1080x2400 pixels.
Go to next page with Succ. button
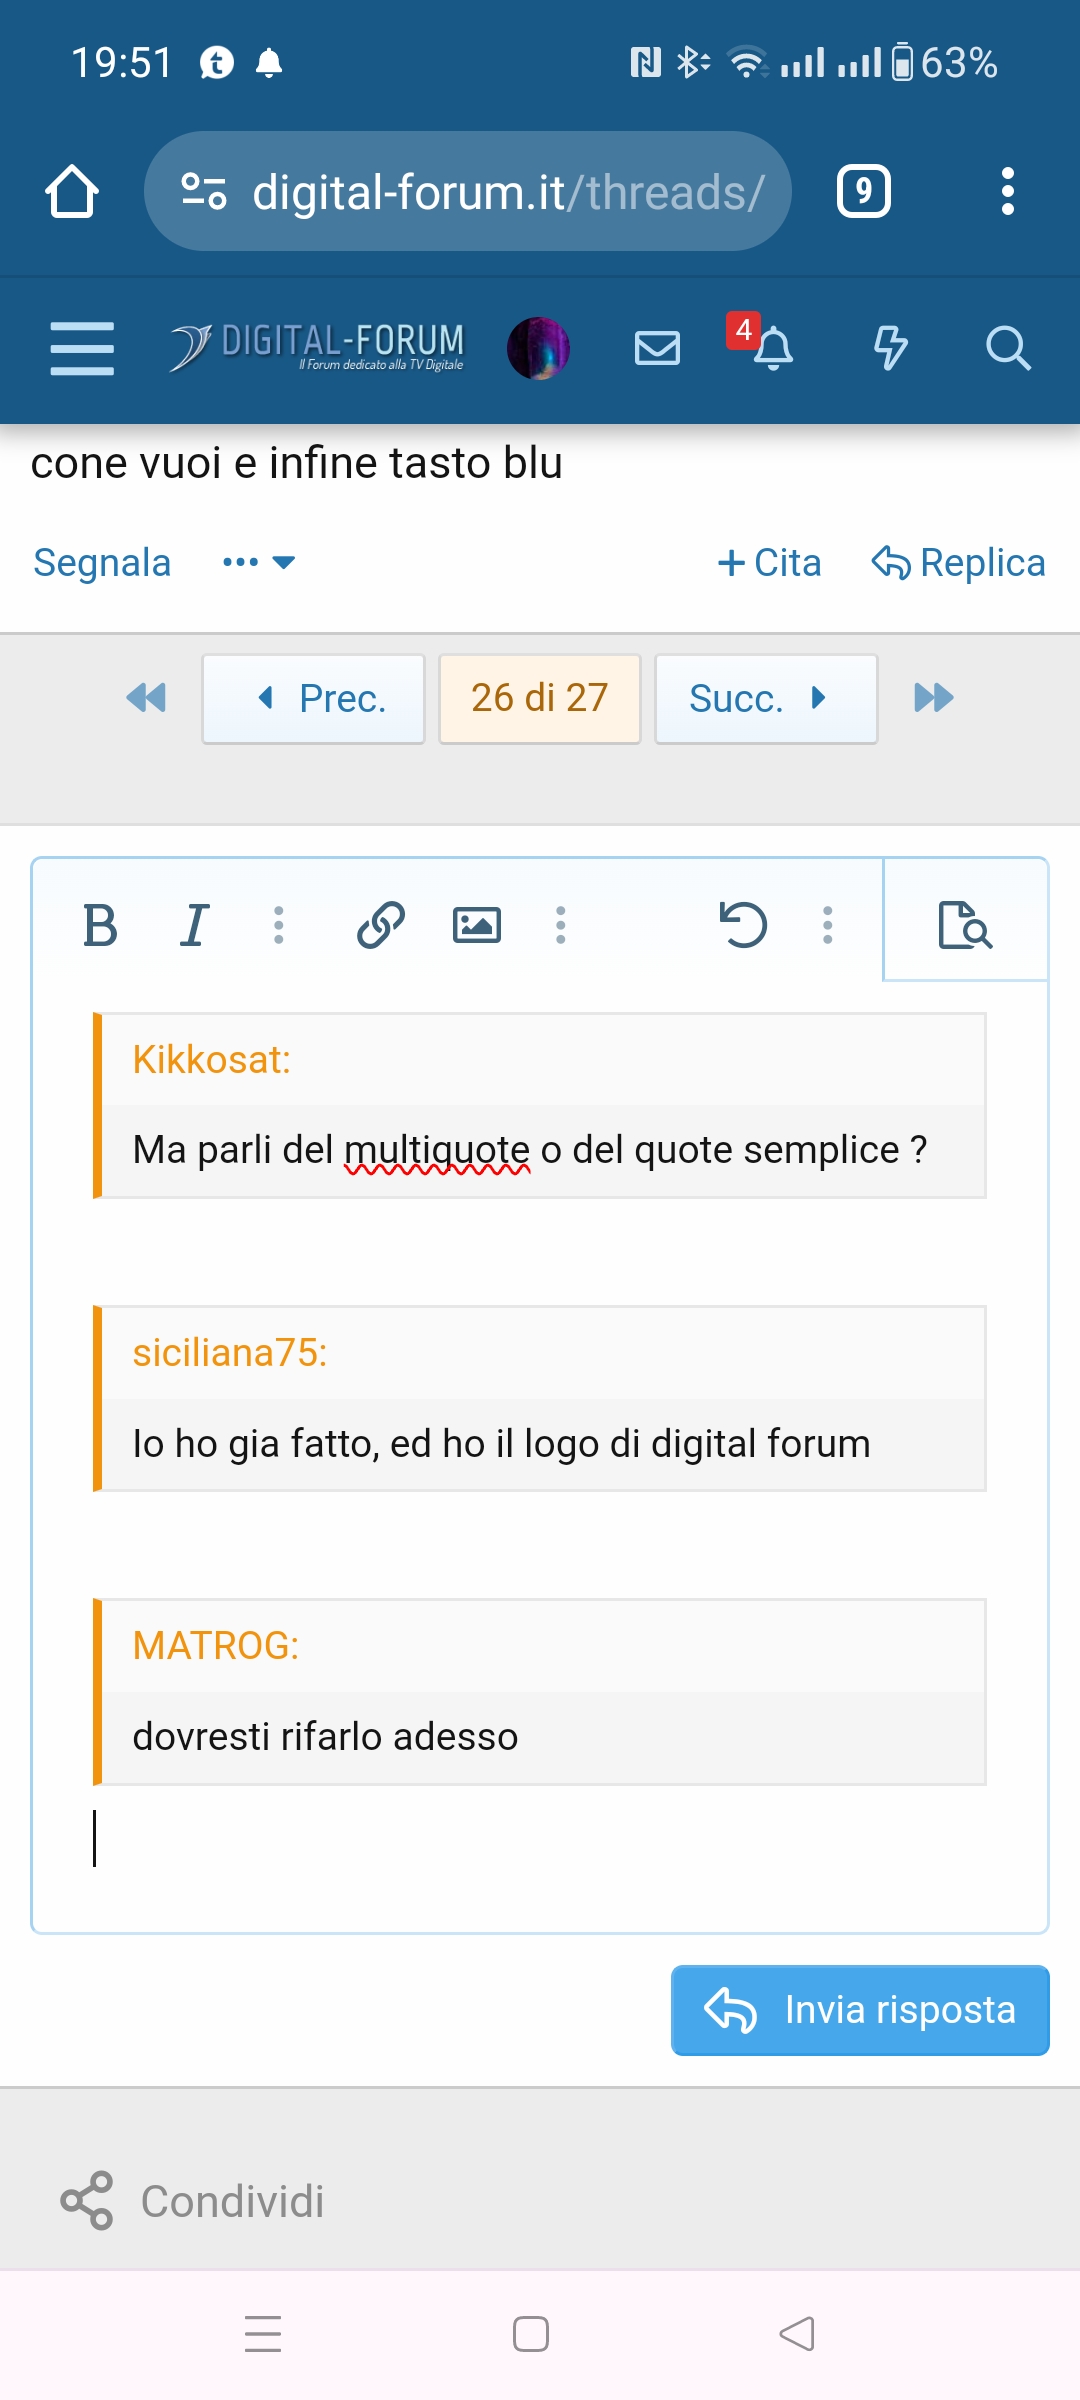766,698
